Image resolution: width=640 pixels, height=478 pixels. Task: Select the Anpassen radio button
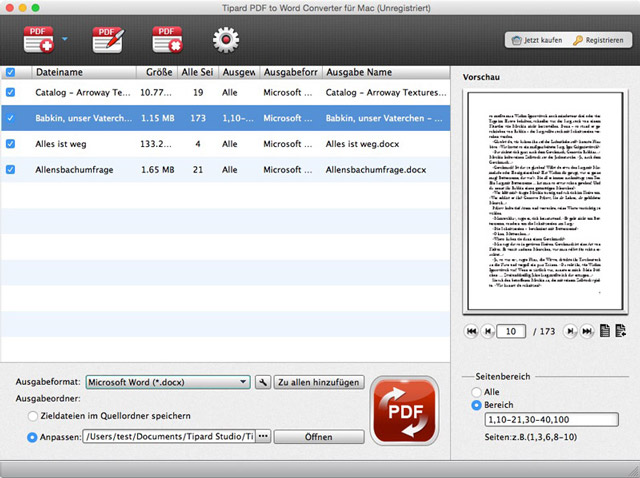coord(32,437)
